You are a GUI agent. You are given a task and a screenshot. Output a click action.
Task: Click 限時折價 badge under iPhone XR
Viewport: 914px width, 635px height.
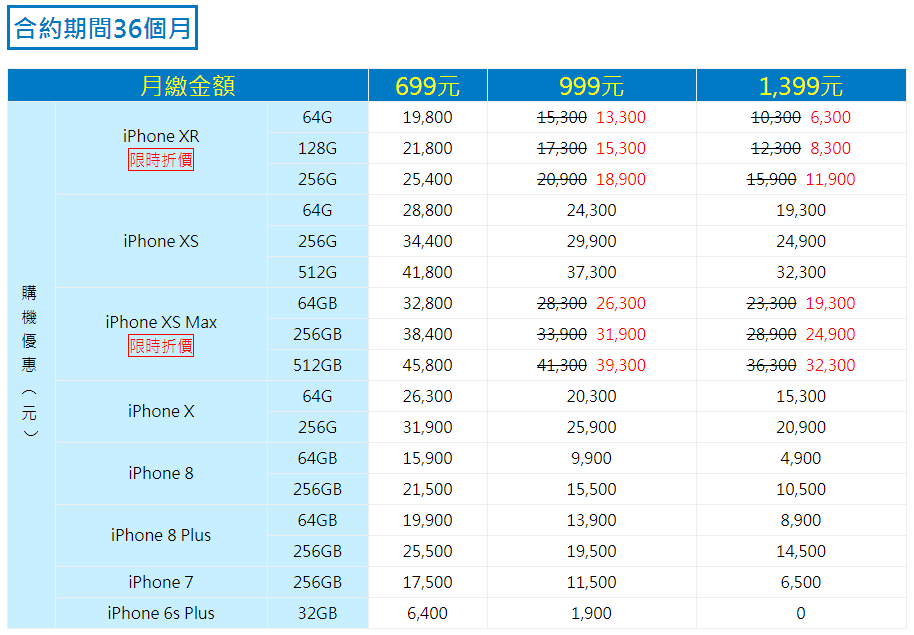tap(161, 160)
